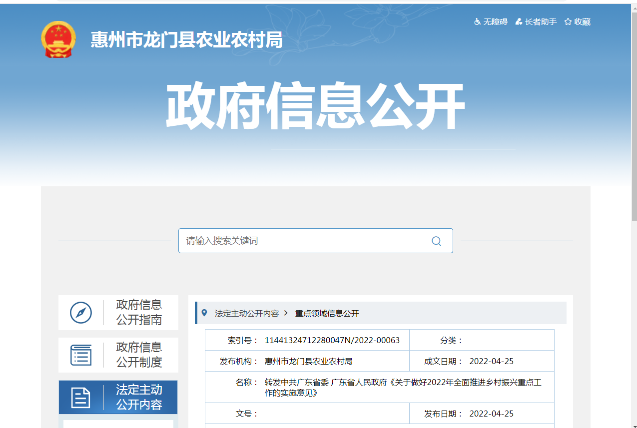Screen dimensions: 637x428
Task: Click the 政府信息公开 banner heading
Action: [315, 106]
